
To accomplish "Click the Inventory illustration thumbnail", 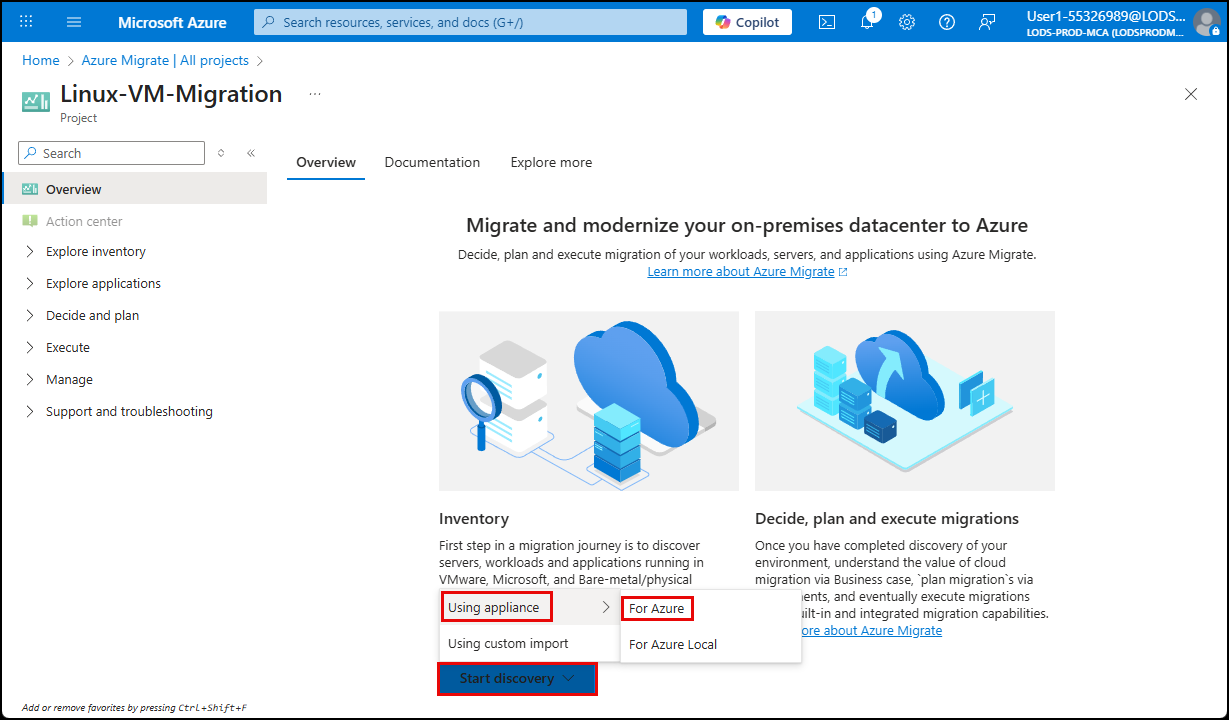I will point(589,401).
